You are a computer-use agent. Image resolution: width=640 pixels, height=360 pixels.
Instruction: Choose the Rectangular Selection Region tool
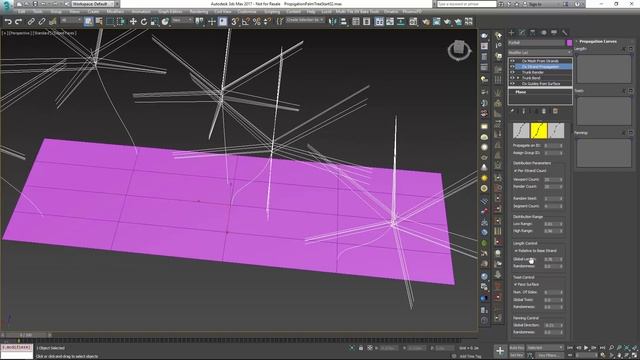110,22
